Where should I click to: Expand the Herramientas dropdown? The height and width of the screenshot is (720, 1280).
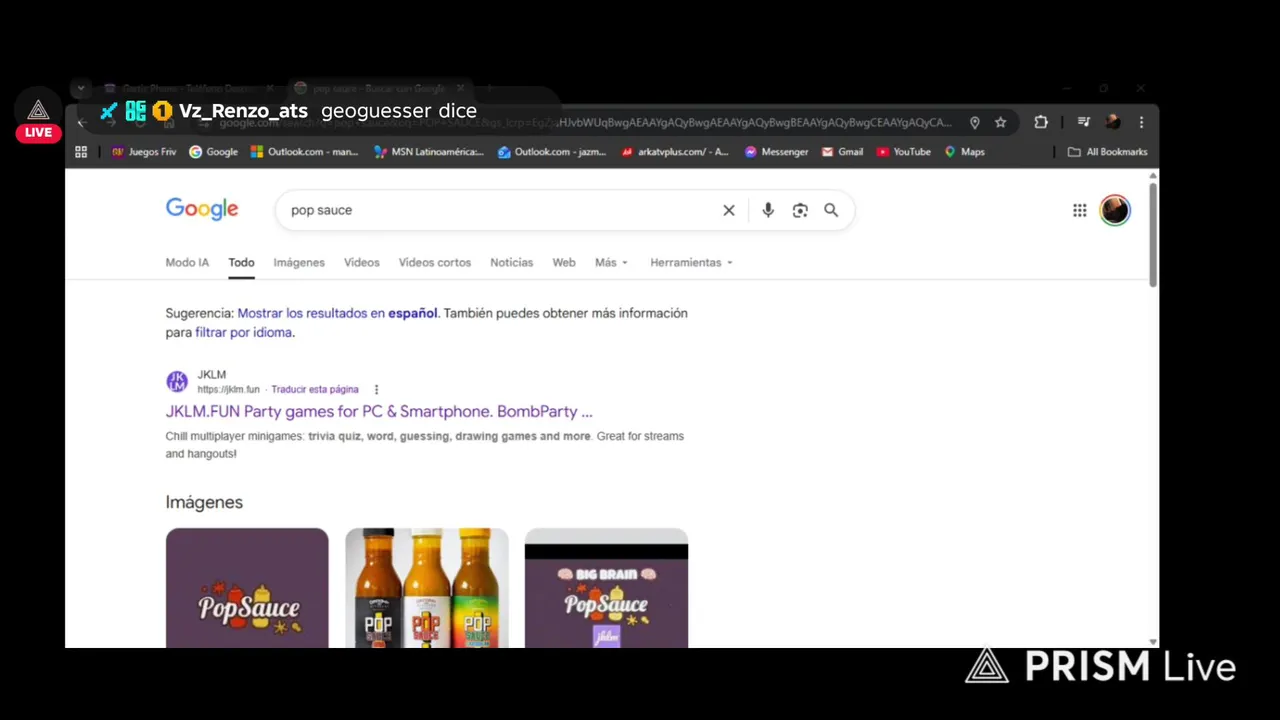[x=691, y=262]
